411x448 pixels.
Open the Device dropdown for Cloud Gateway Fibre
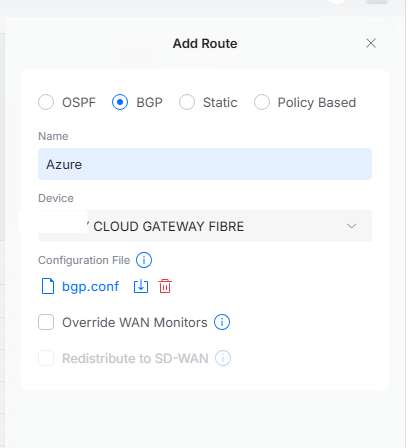click(x=205, y=226)
